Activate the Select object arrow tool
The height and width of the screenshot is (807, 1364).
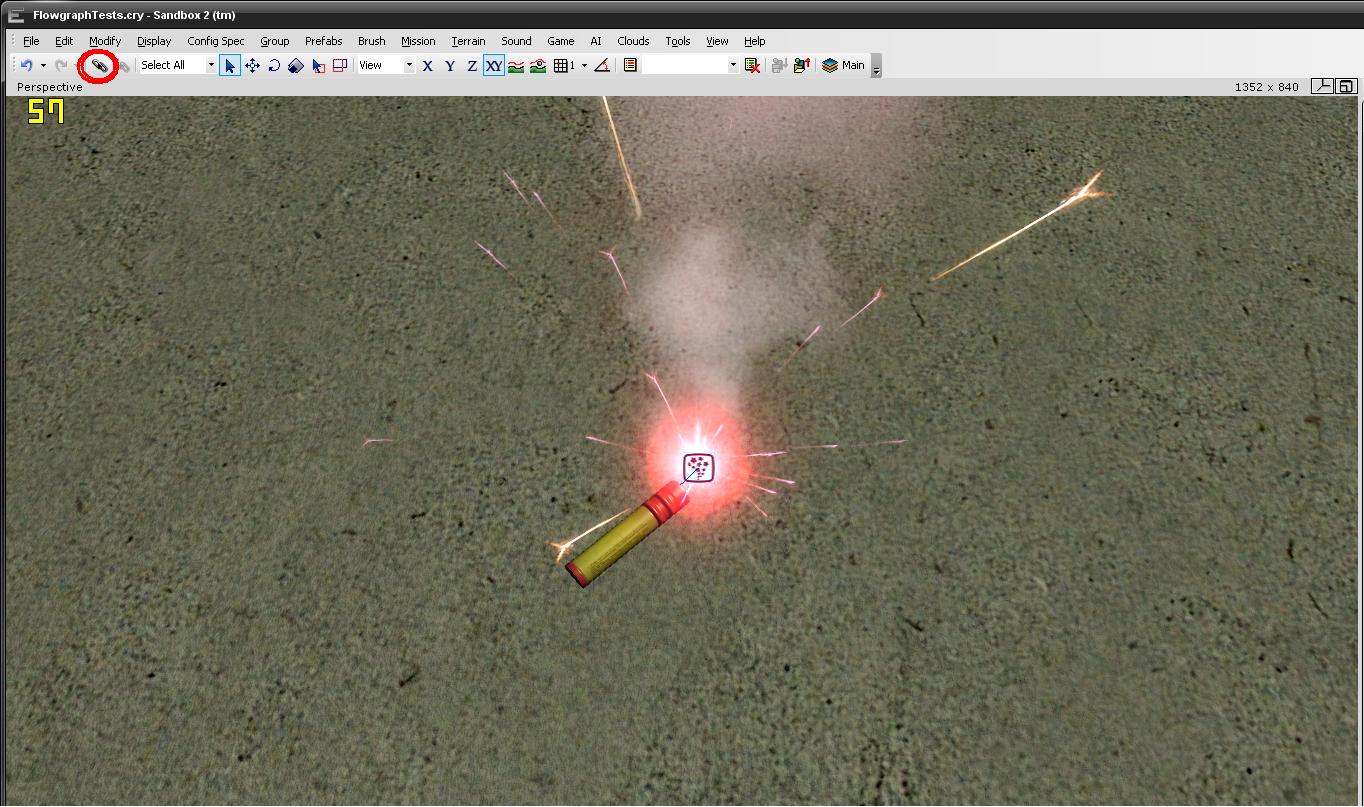point(230,65)
